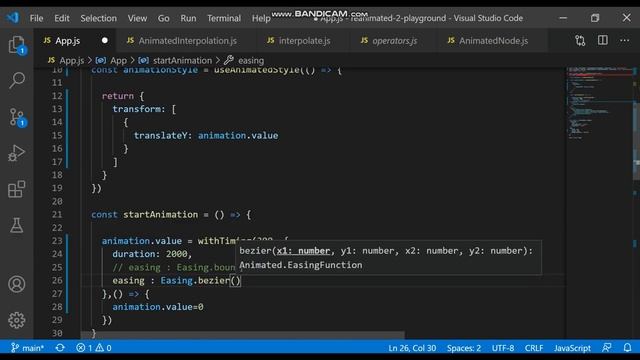Open the Go menu
The height and width of the screenshot is (360, 640).
tap(164, 18)
